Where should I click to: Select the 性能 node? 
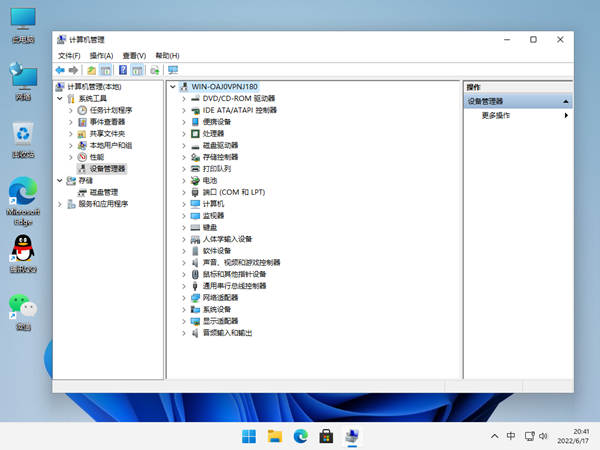[x=96, y=157]
